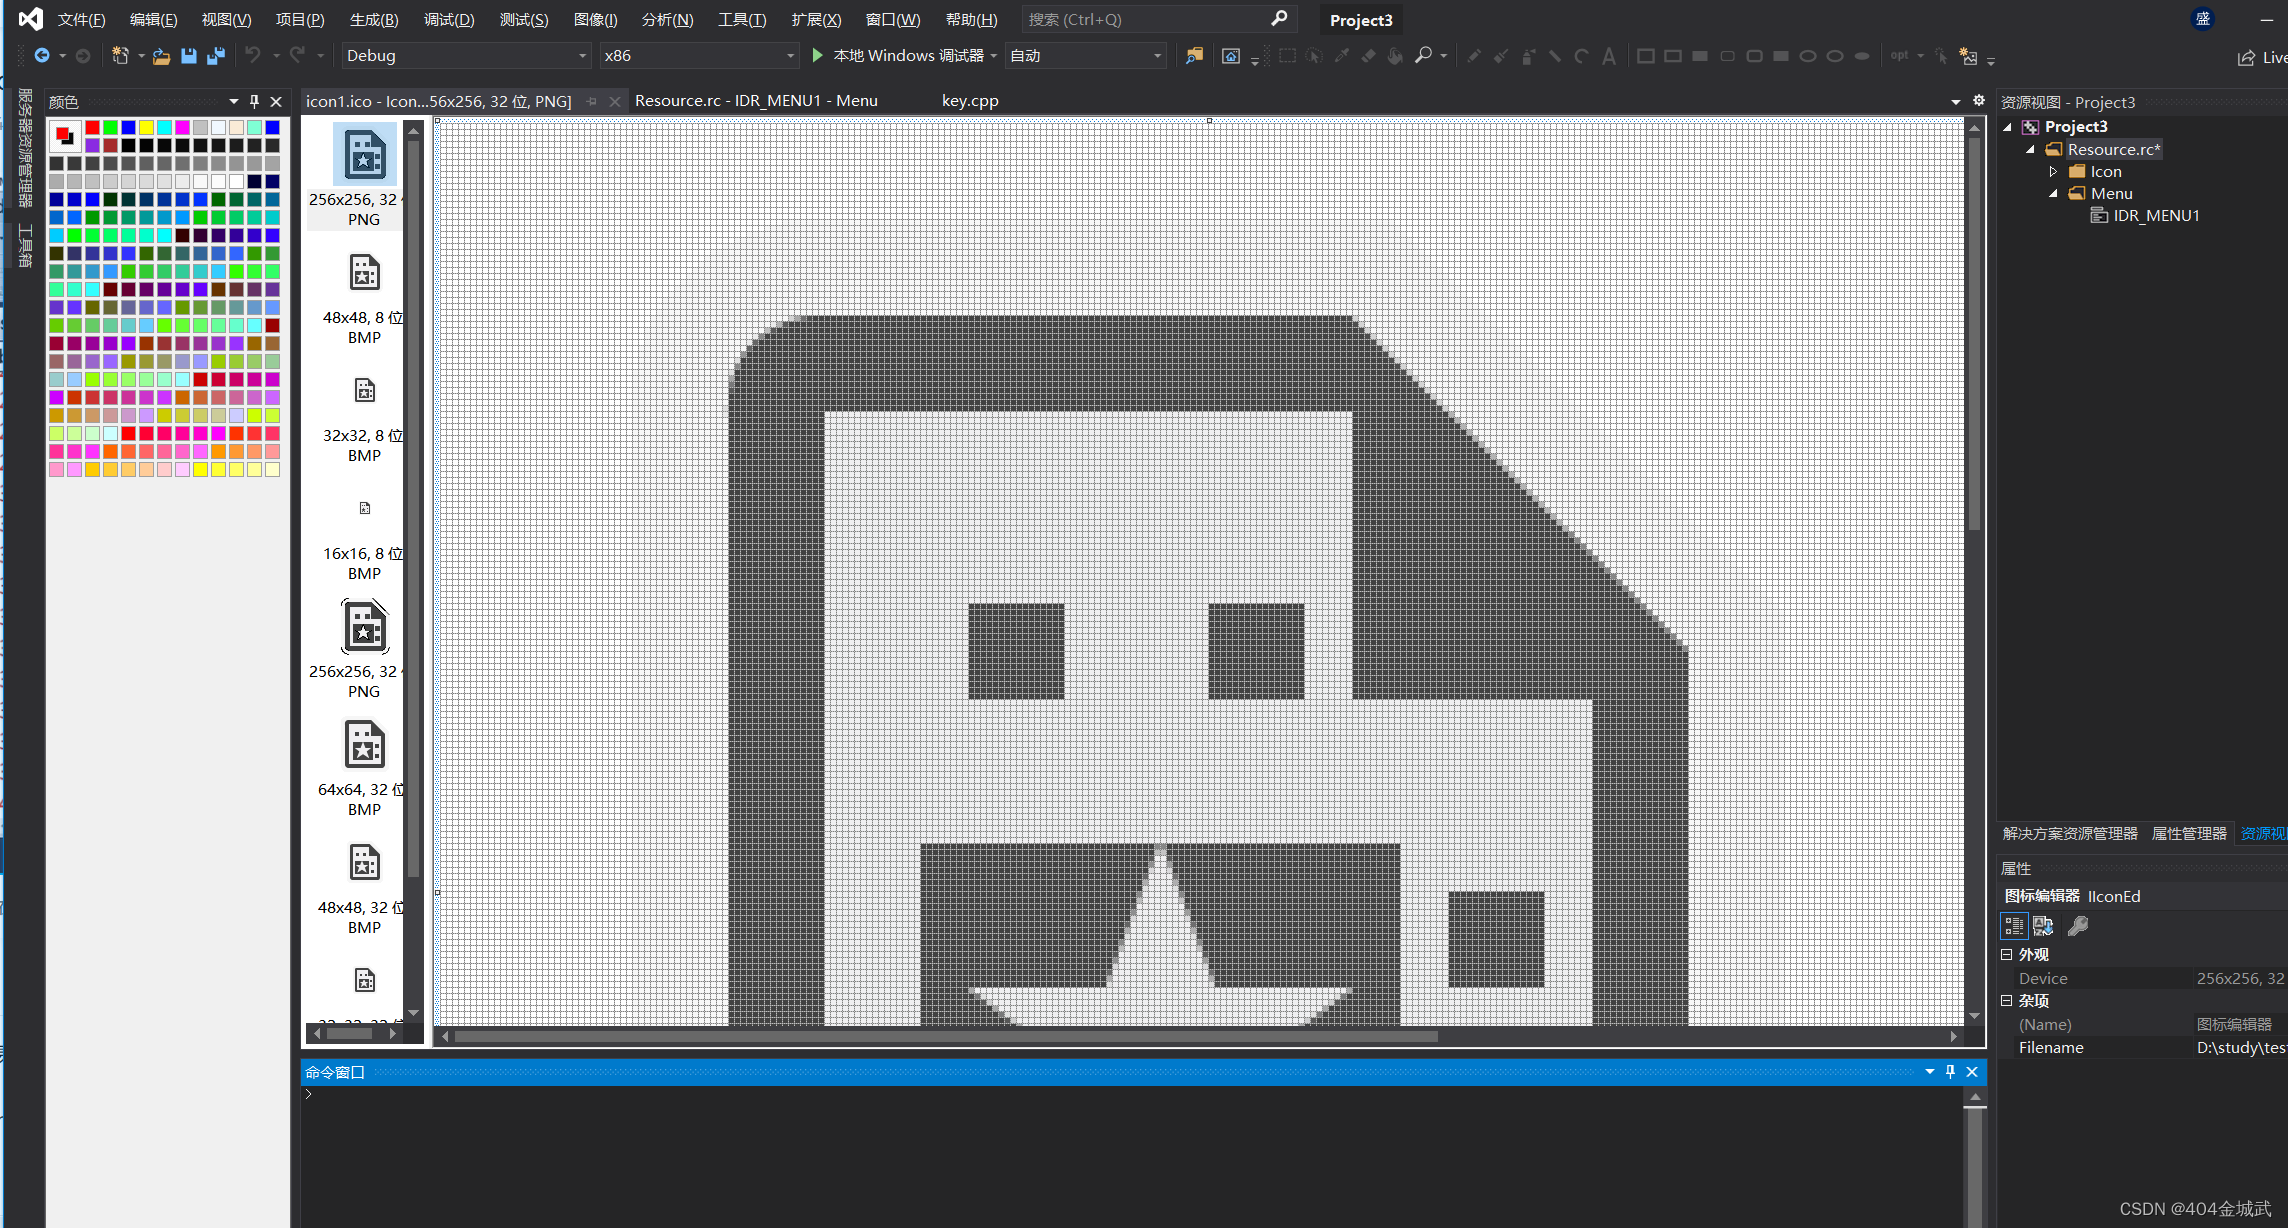Click the Navigate Backward arrow icon
Image resolution: width=2288 pixels, height=1228 pixels.
coord(41,56)
